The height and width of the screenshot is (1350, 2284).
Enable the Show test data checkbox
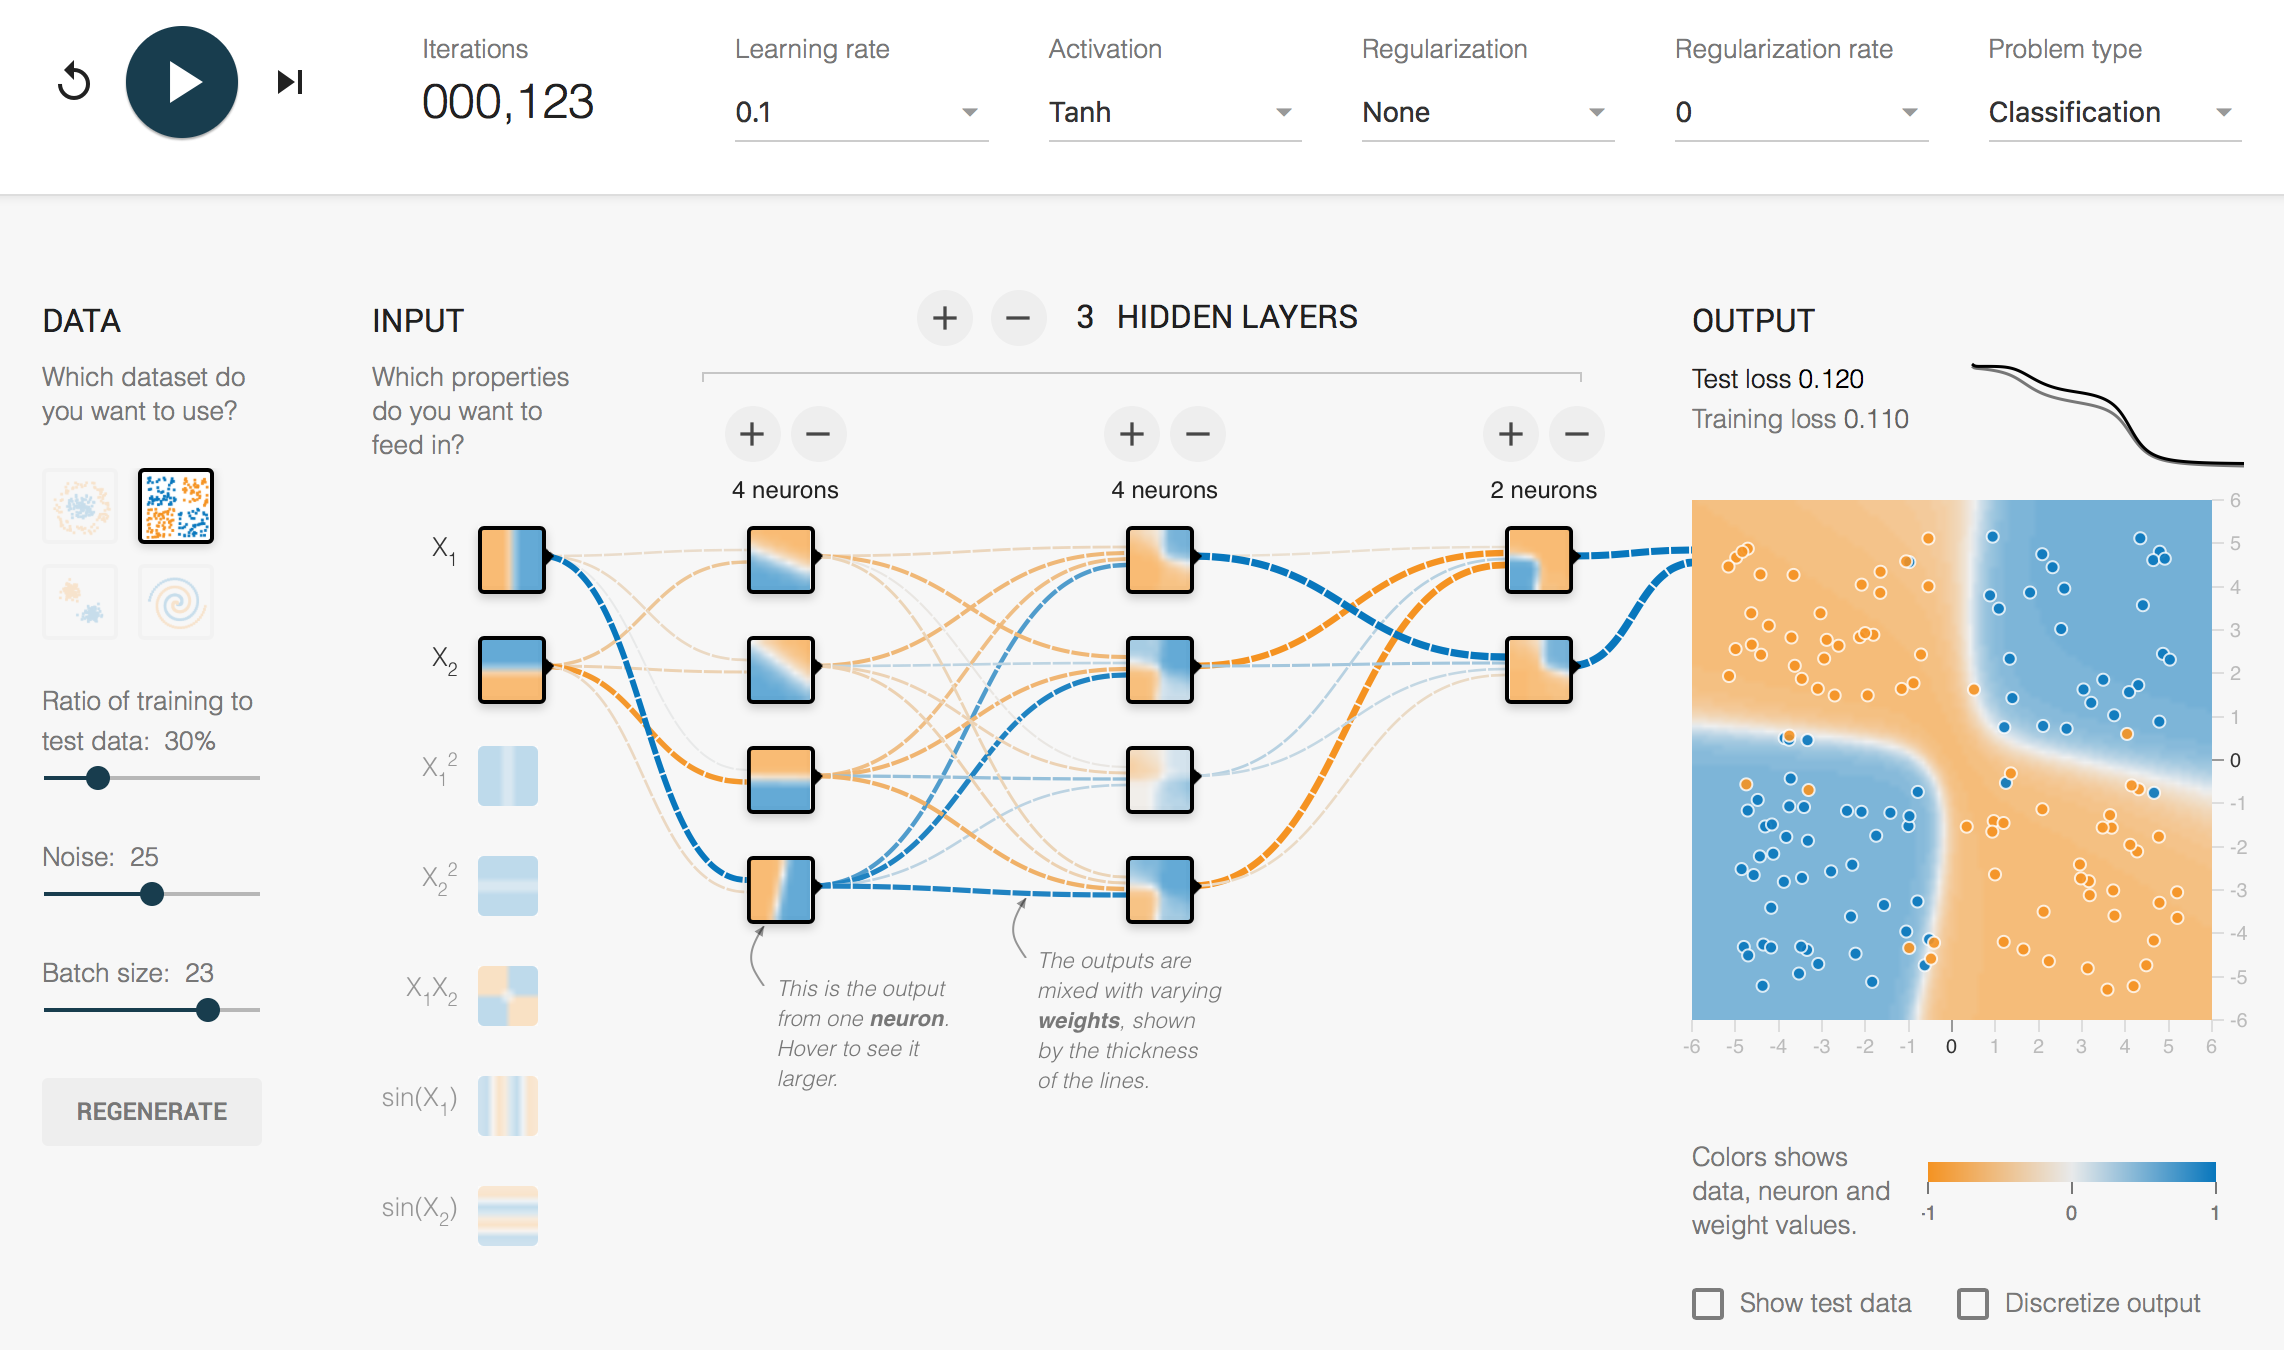point(1708,1303)
